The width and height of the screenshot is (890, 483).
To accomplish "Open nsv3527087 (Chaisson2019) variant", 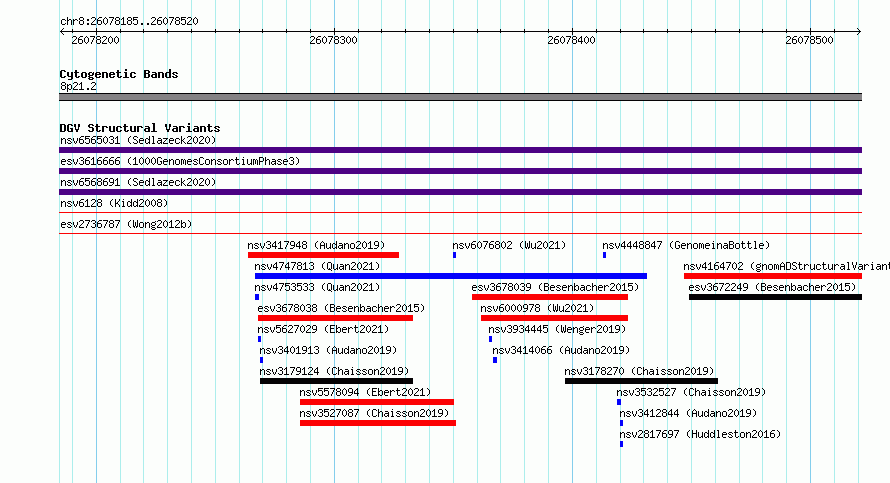I will 374,413.
